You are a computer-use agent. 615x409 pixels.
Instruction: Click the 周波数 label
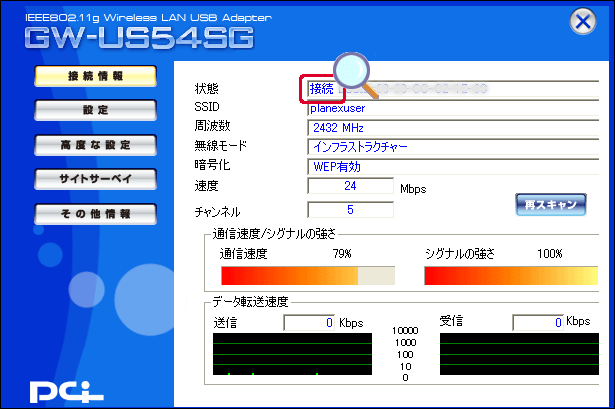coord(212,126)
